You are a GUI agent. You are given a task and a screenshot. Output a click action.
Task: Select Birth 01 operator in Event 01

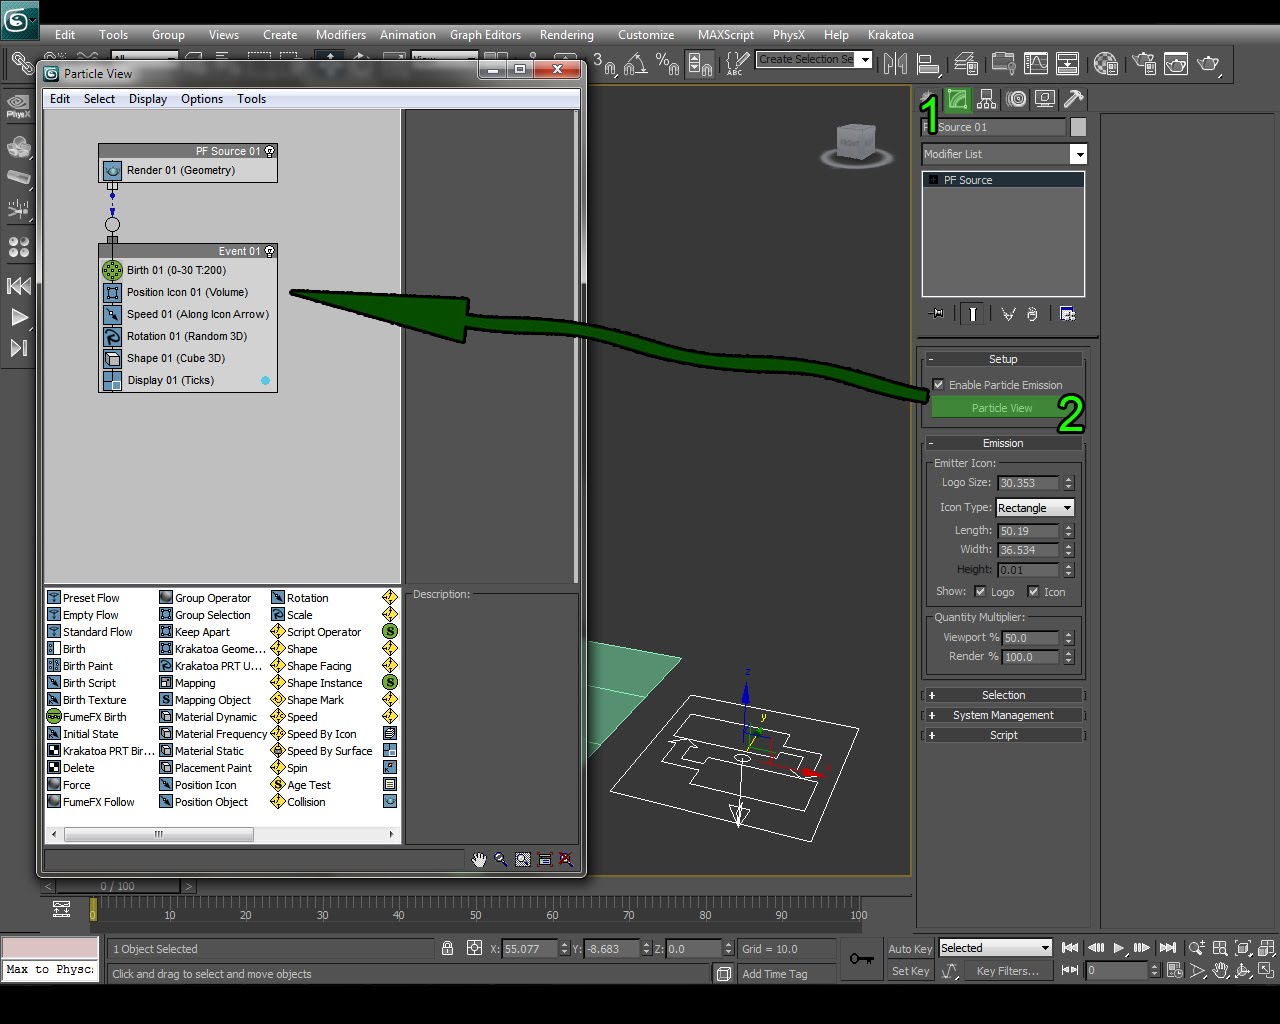coord(188,270)
